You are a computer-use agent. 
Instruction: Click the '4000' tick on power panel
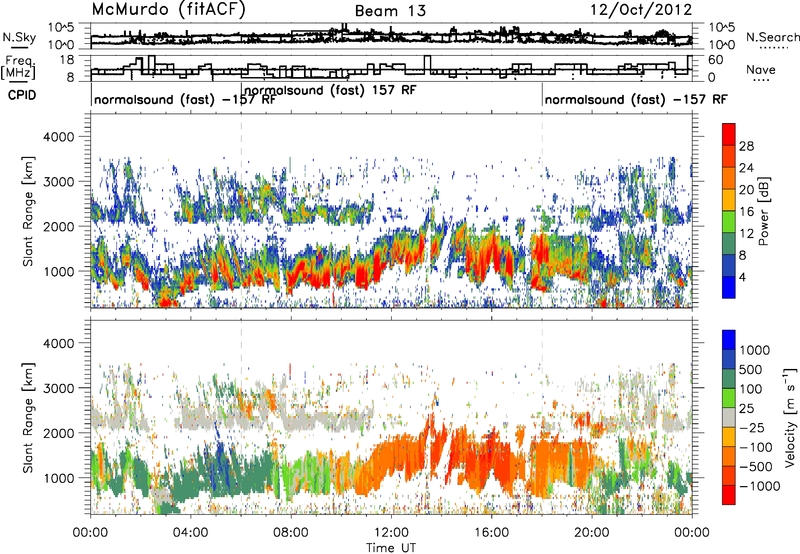[59, 137]
